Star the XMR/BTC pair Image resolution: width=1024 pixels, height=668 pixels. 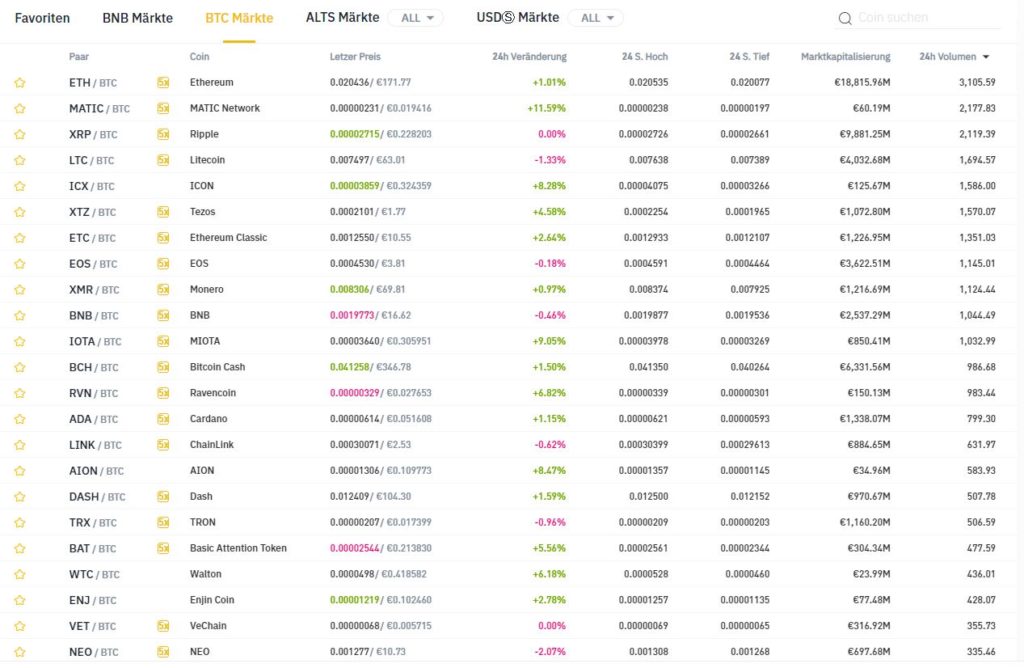point(20,290)
